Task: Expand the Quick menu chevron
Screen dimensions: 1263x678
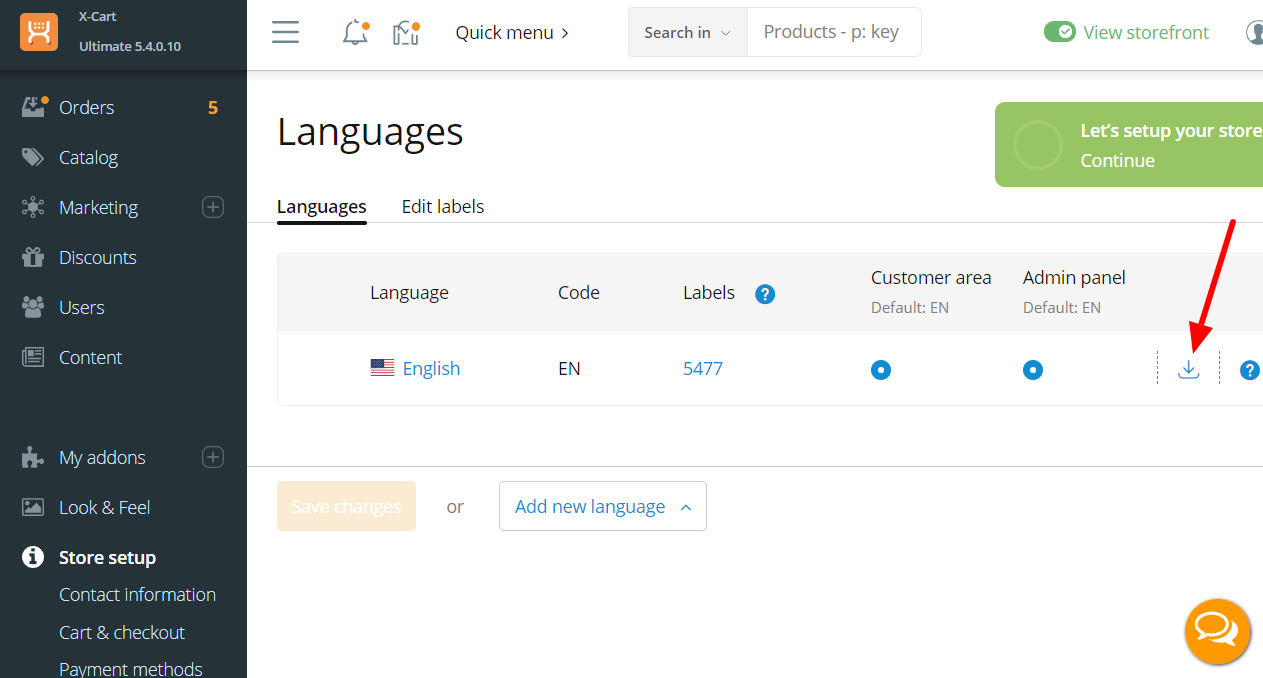Action: click(x=565, y=32)
